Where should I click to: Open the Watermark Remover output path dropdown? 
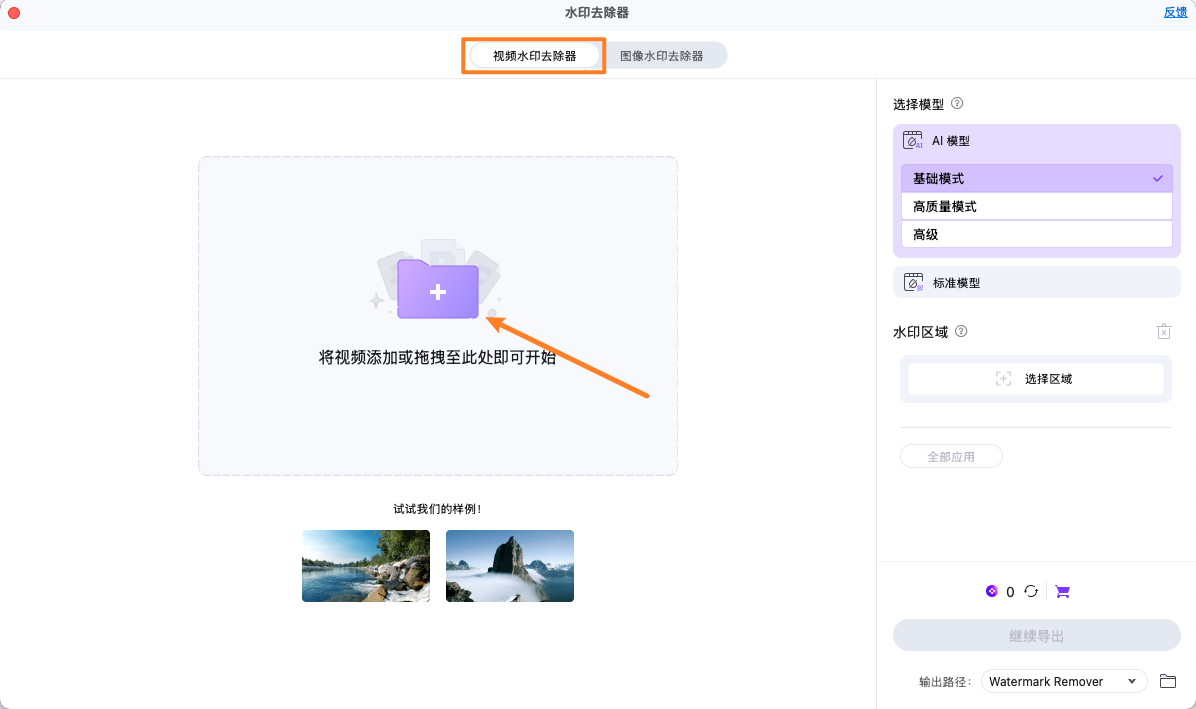coord(1063,681)
